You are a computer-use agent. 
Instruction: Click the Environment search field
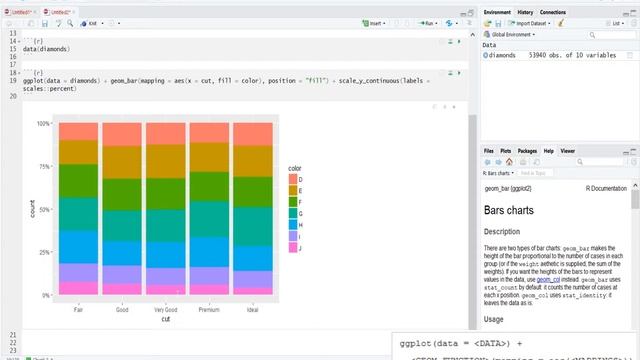(612, 35)
